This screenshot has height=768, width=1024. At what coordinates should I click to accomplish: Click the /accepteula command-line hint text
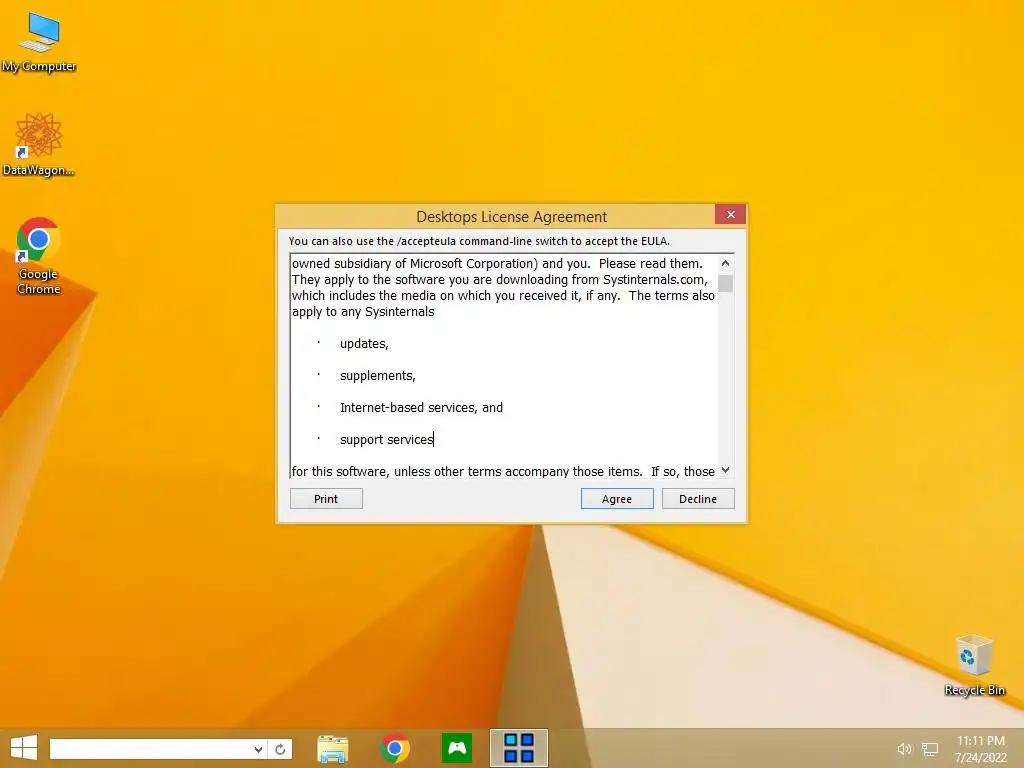click(x=479, y=241)
